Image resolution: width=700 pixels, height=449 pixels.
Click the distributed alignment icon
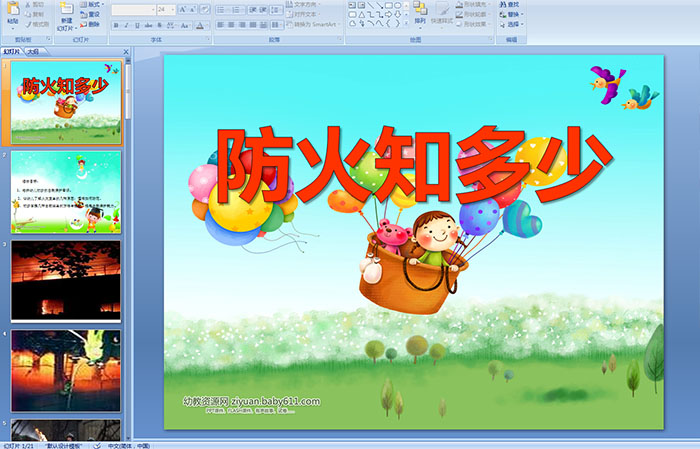click(x=263, y=25)
